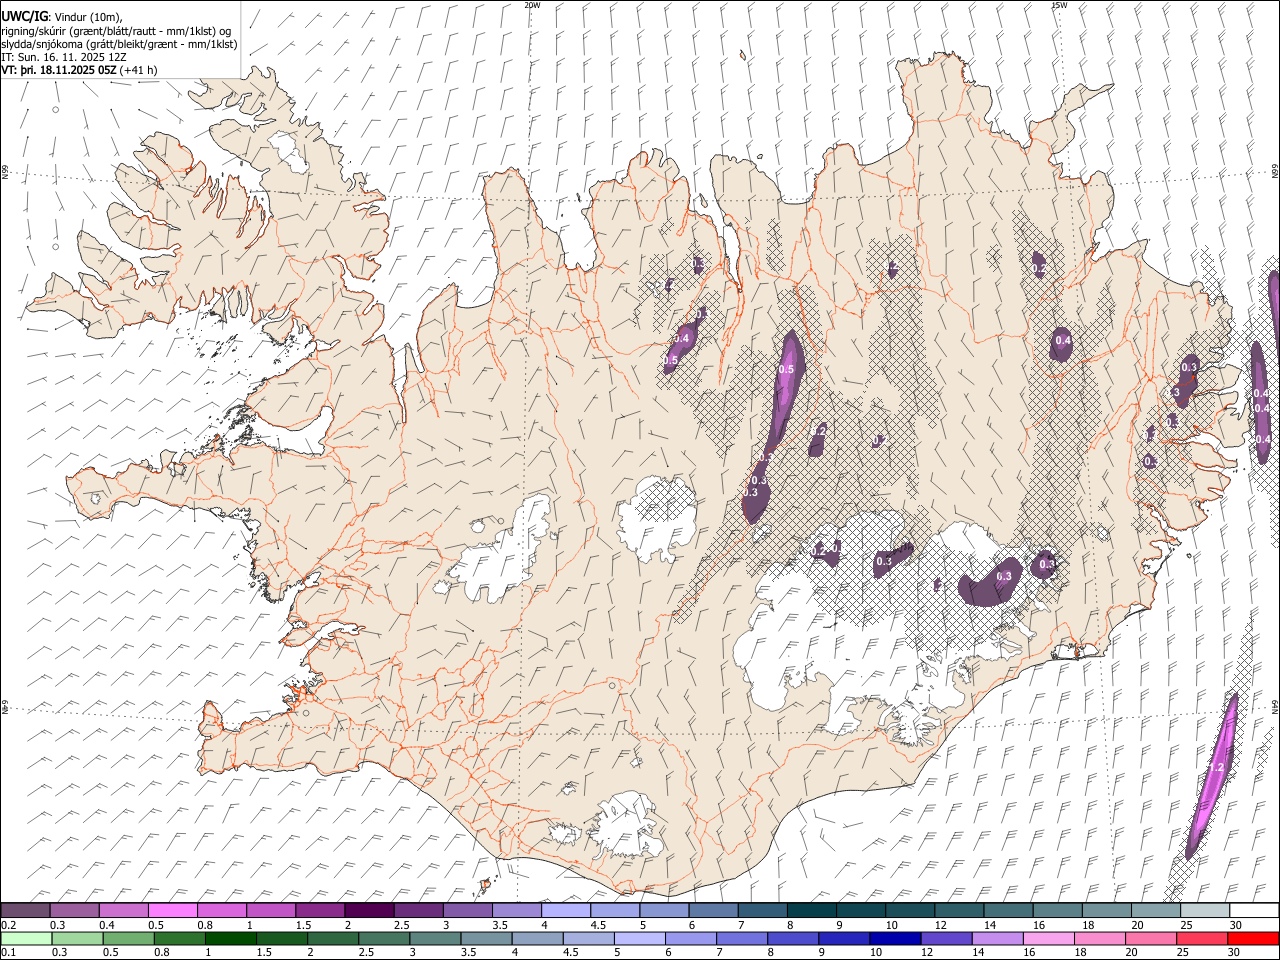
Task: Select the white 30 swatch in the upper legend
Action: click(x=1253, y=910)
